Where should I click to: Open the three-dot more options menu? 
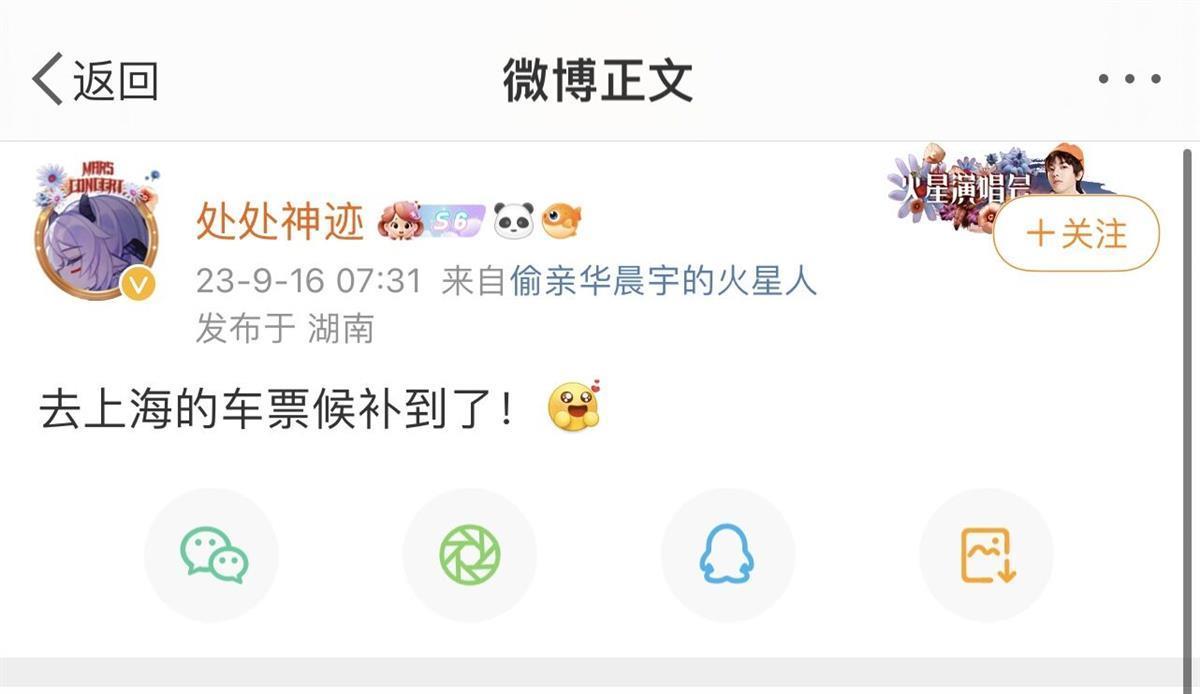[1130, 80]
